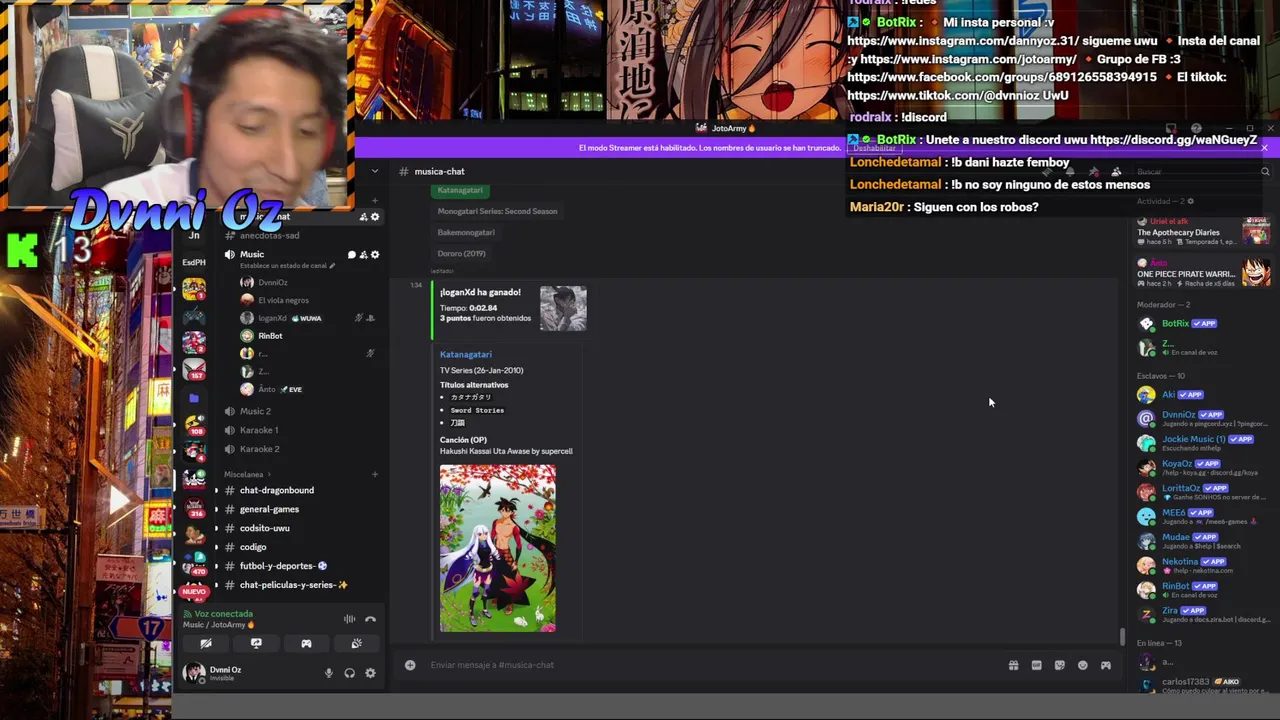Viewport: 1280px width, 720px height.
Task: Collapse the Miscelanea category
Action: pos(247,474)
